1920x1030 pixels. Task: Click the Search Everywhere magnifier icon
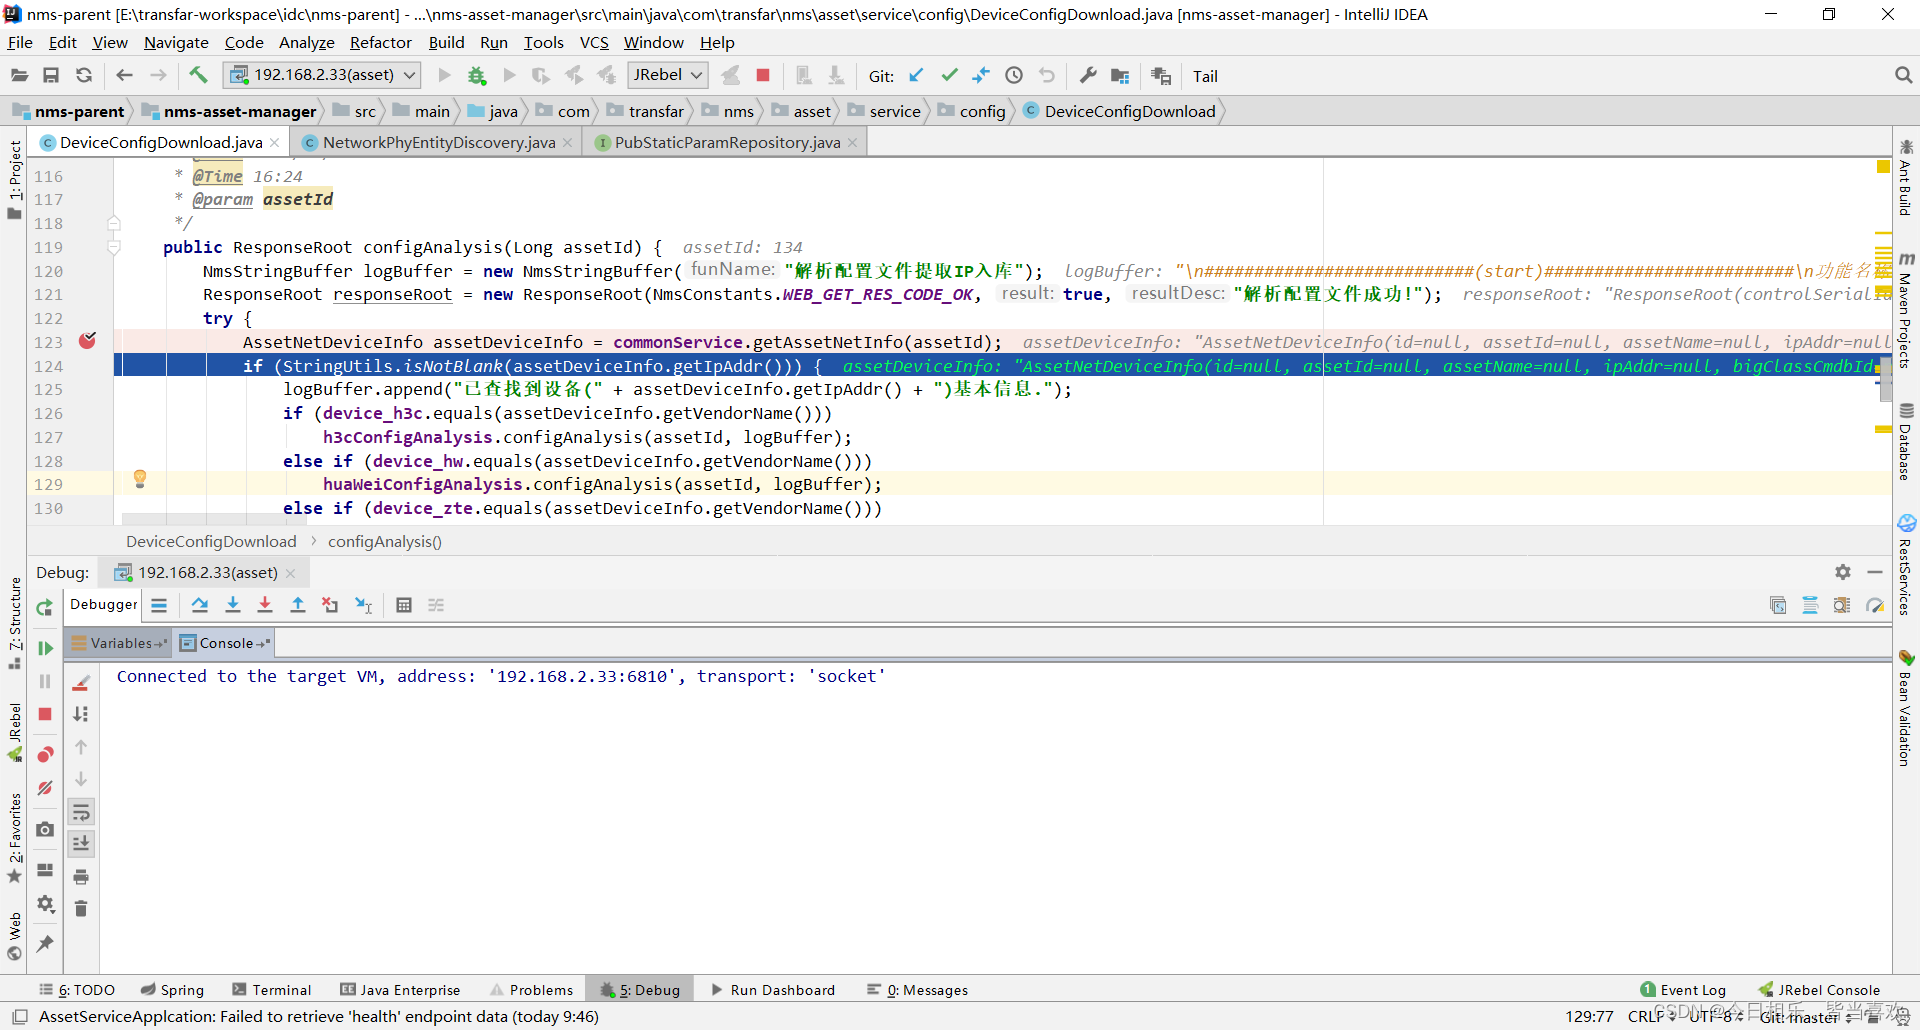tap(1903, 75)
